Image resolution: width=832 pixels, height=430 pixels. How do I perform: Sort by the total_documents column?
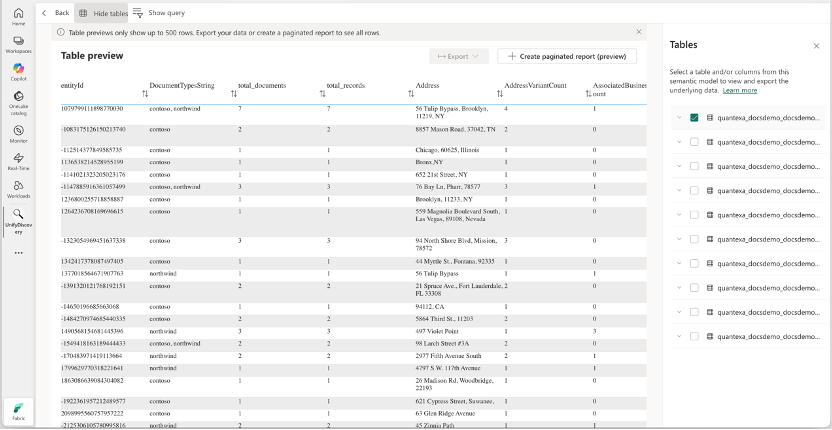coord(241,93)
